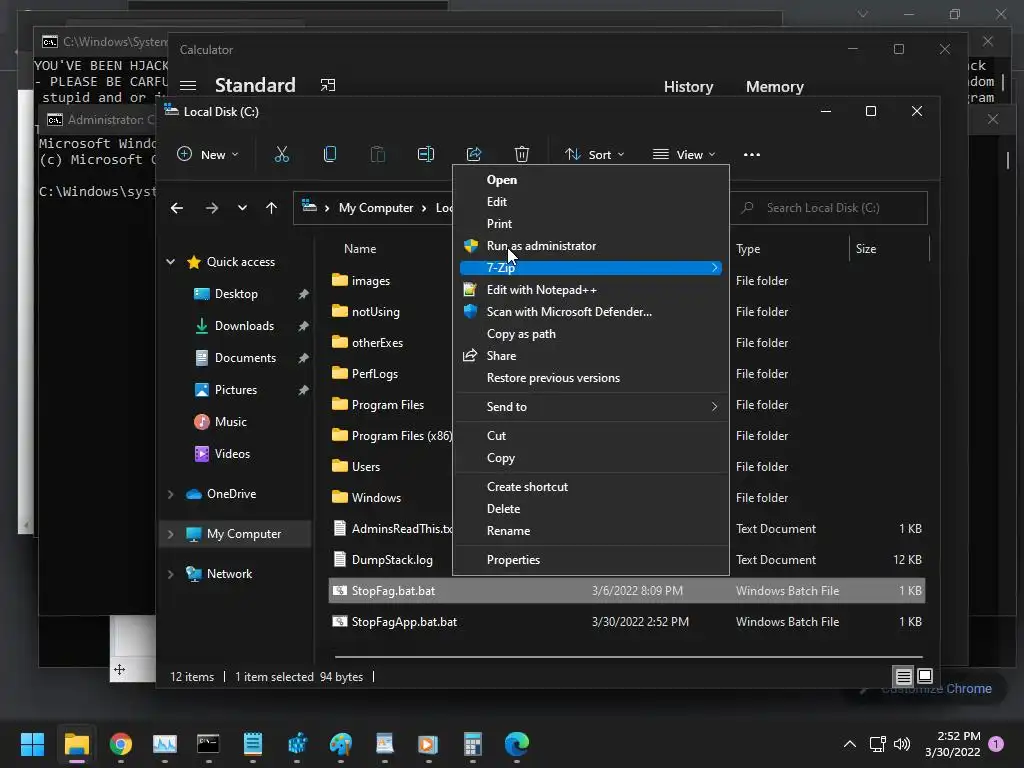Go up one folder level arrow
Screen dimensions: 1024x768
(272, 208)
